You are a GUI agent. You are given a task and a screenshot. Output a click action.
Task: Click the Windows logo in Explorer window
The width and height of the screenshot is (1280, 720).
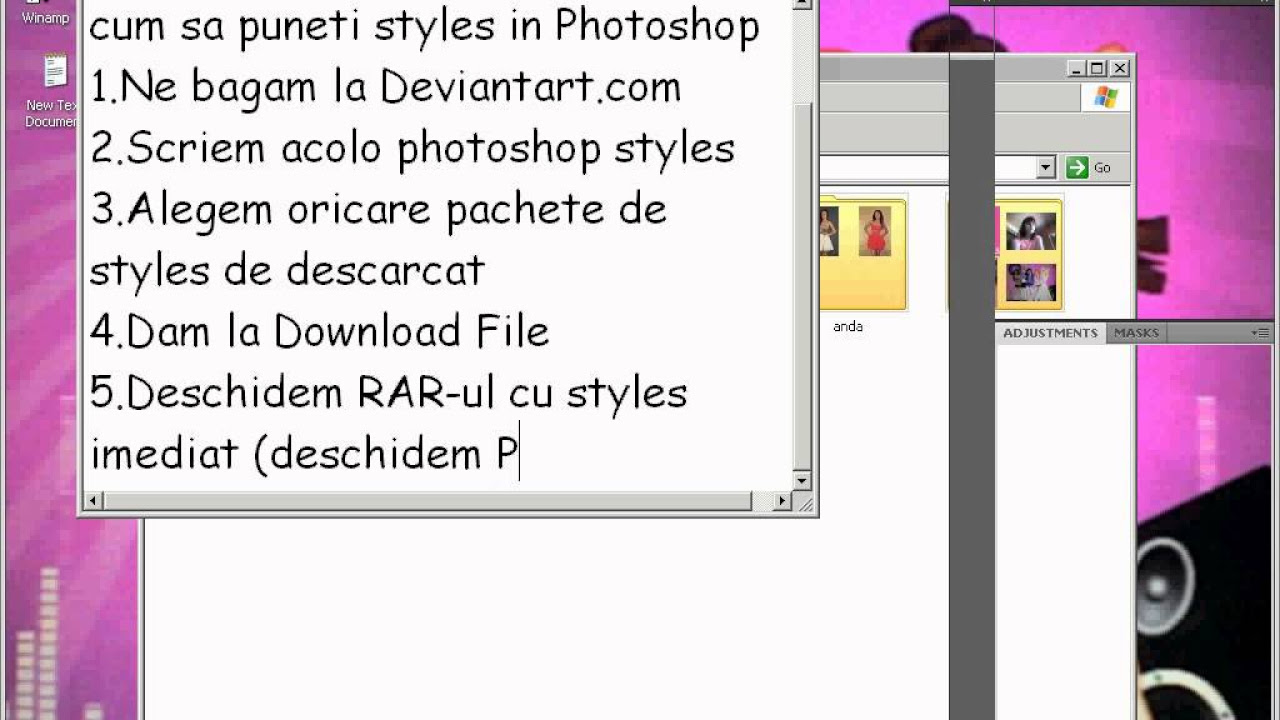[1105, 97]
